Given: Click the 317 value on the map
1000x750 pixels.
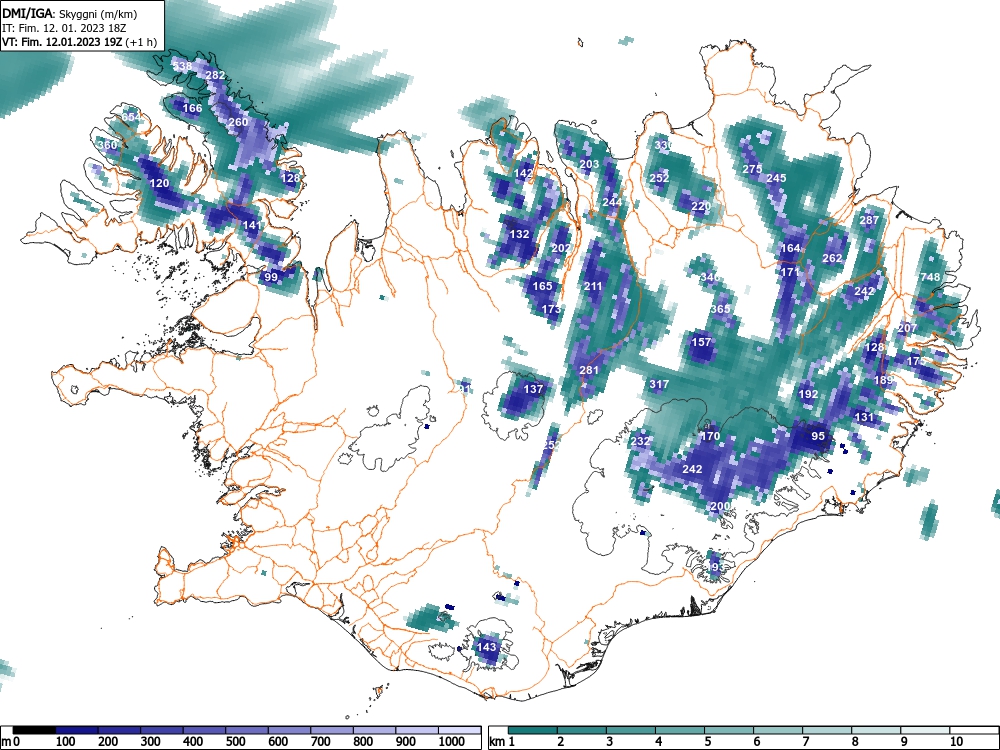Looking at the screenshot, I should [659, 385].
